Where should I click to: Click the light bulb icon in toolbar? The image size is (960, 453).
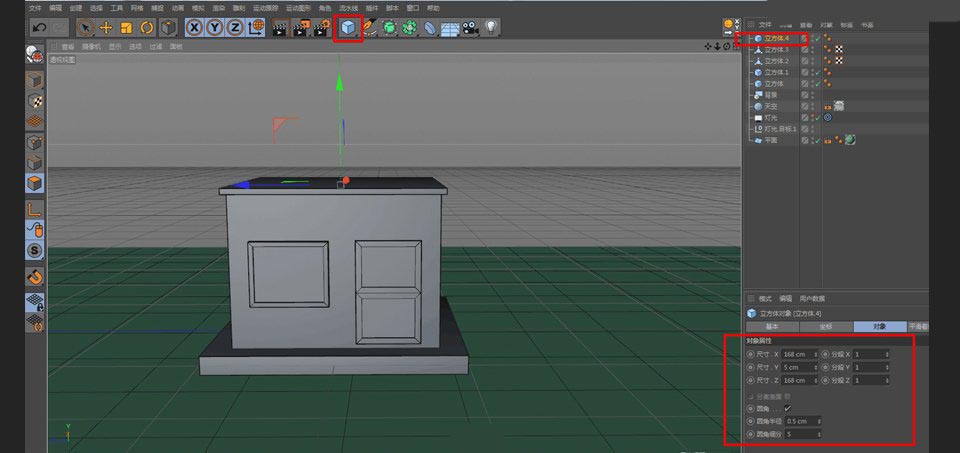[x=491, y=28]
